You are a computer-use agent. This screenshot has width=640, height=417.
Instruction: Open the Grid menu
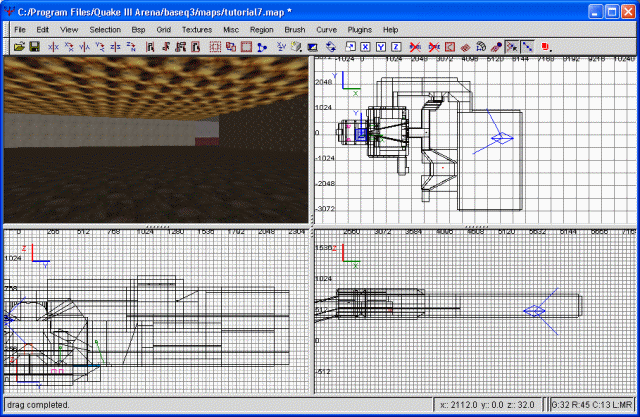pos(164,29)
